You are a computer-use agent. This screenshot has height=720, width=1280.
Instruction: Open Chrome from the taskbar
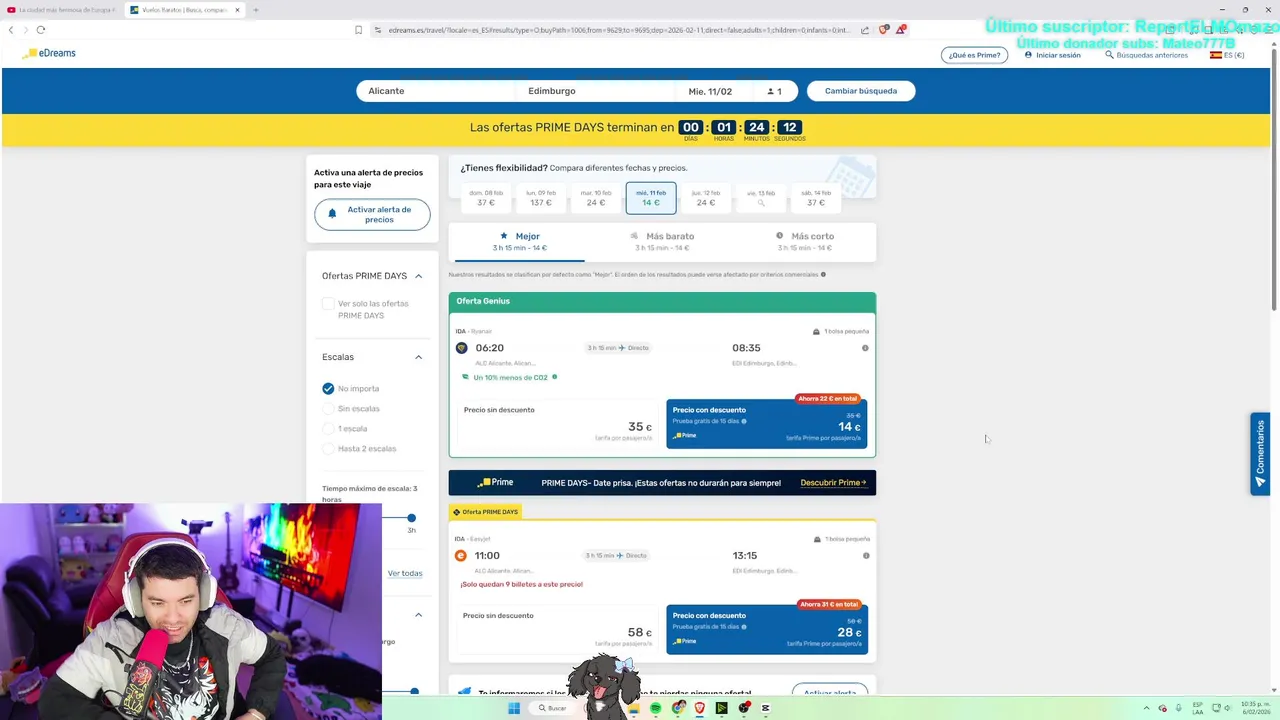679,708
